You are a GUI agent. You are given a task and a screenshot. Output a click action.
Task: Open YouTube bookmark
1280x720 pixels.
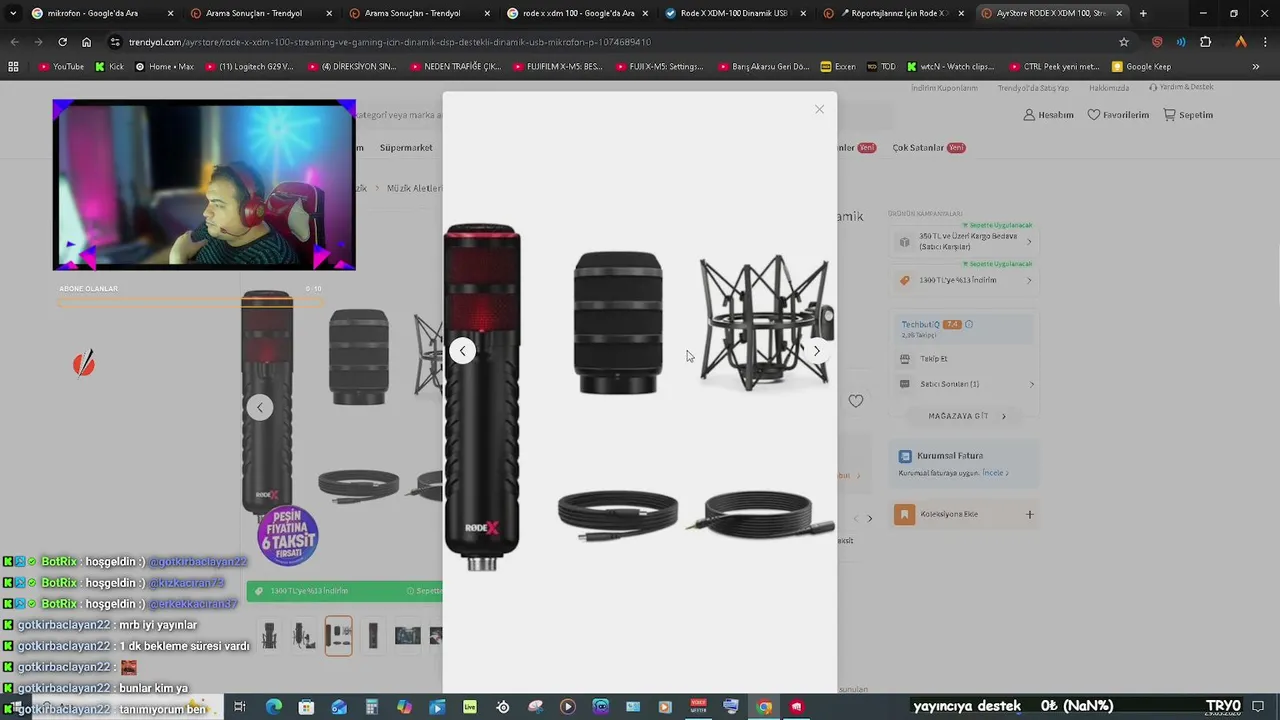point(61,67)
